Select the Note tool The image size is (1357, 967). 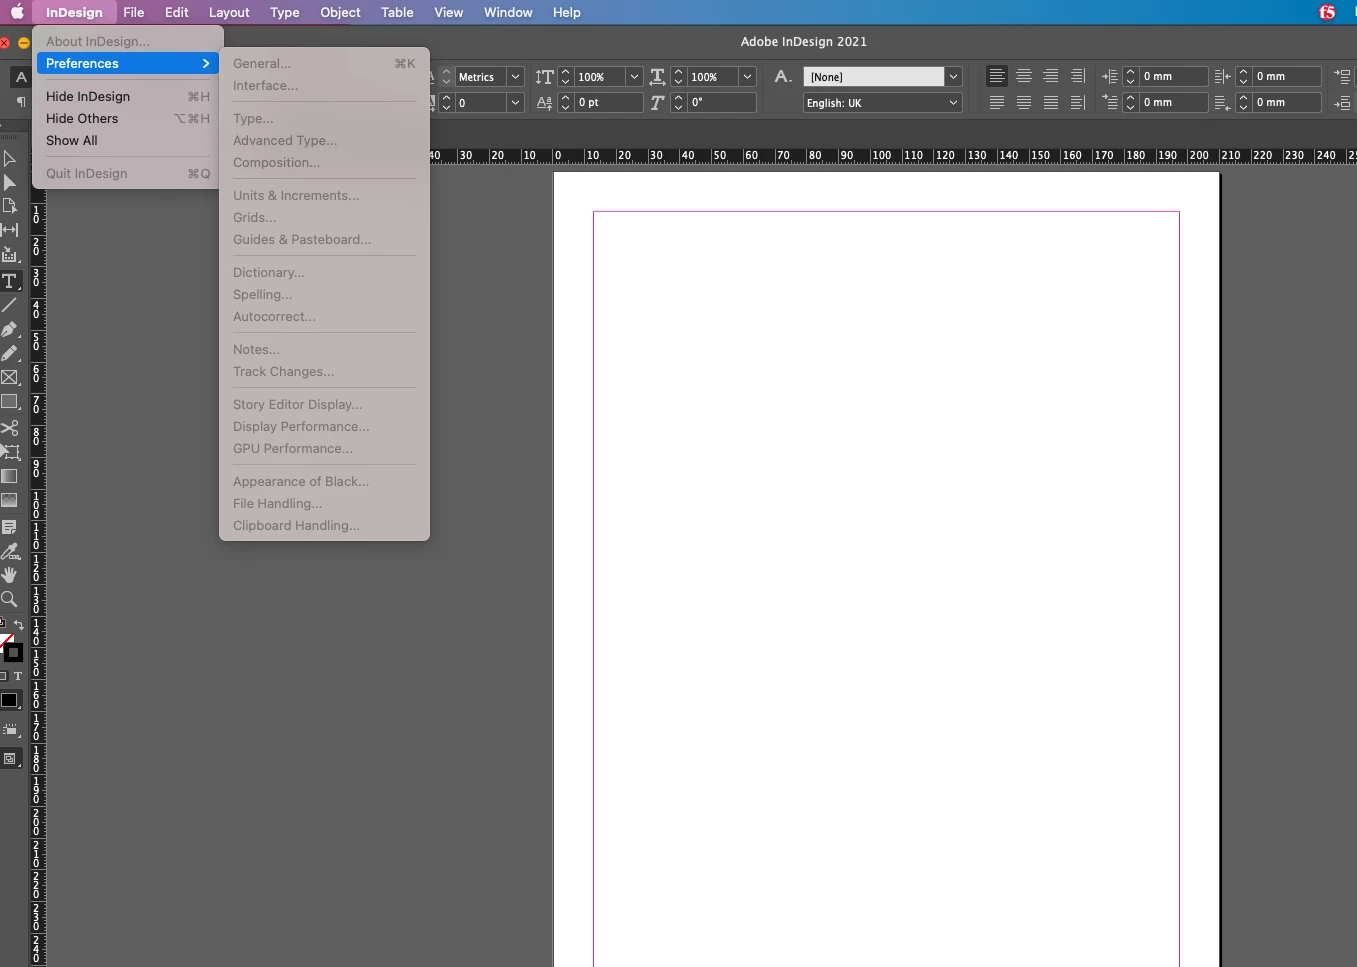point(9,526)
